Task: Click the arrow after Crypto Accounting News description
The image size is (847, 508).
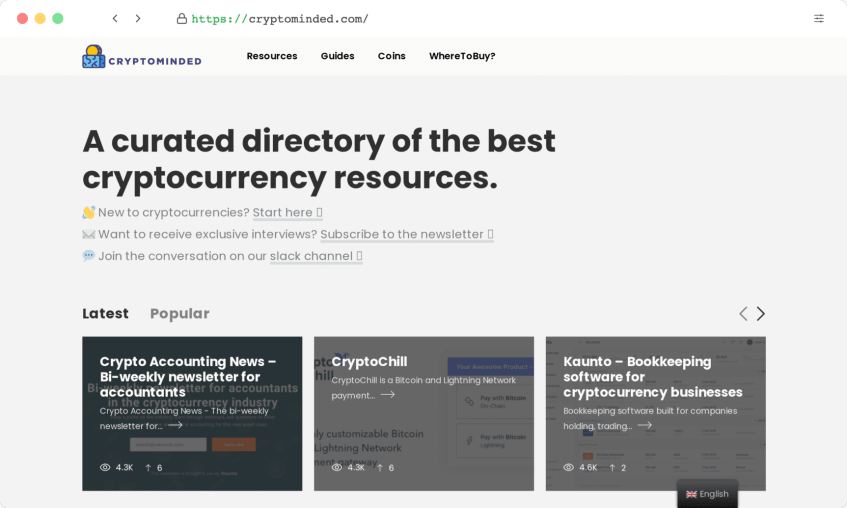Action: coord(174,425)
